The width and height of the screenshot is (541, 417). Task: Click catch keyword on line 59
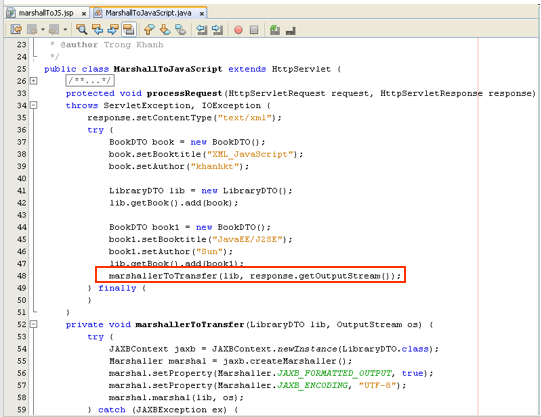(x=111, y=410)
